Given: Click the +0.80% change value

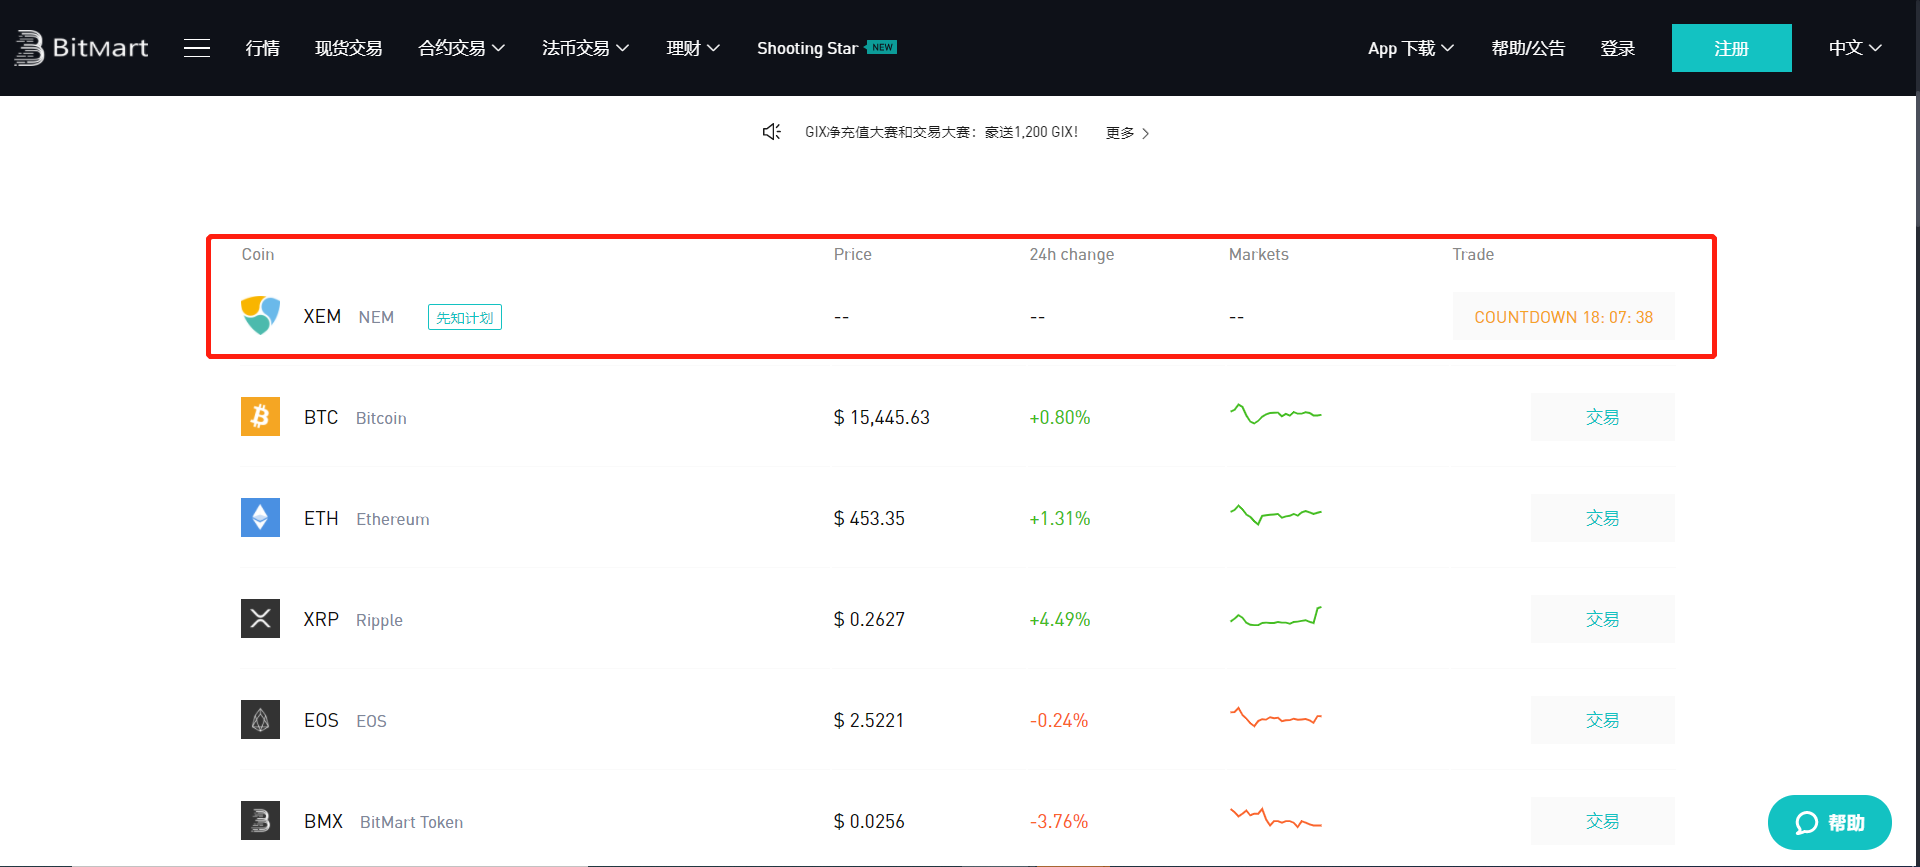Looking at the screenshot, I should [1060, 417].
